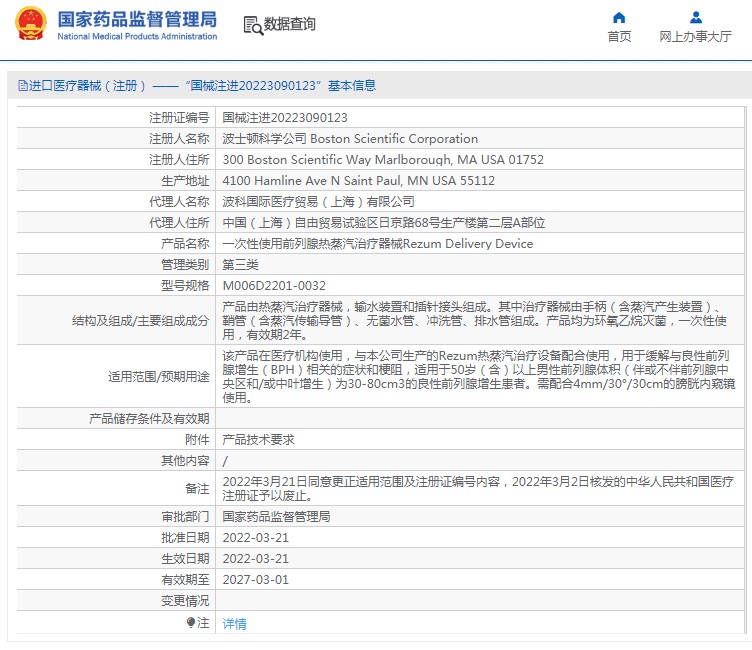Click the 批准日期 row label
This screenshot has width=752, height=650.
coord(185,538)
